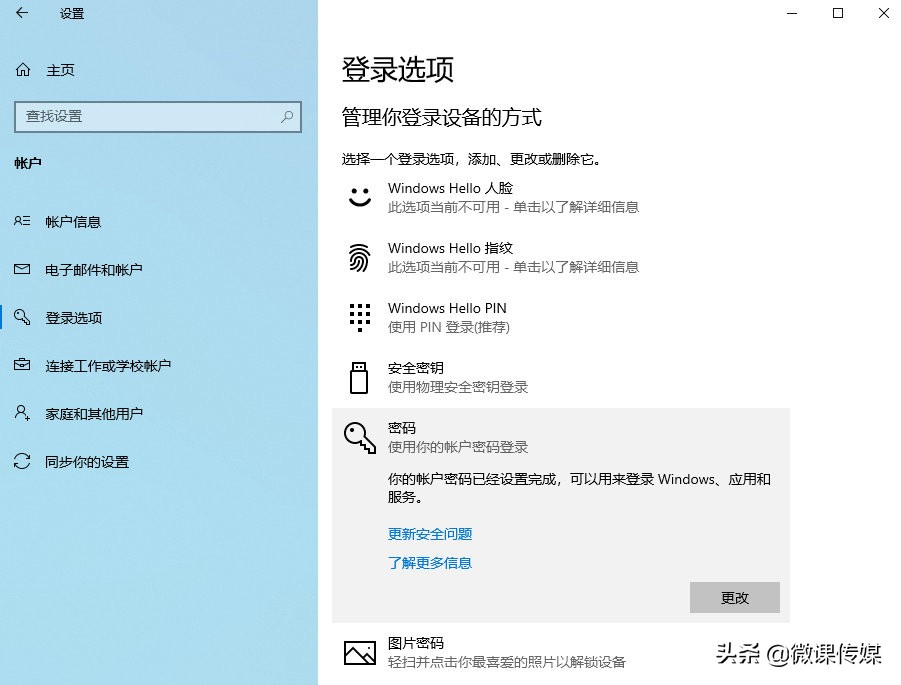Click the back arrow in the title bar
This screenshot has height=685, width=901.
coord(22,14)
